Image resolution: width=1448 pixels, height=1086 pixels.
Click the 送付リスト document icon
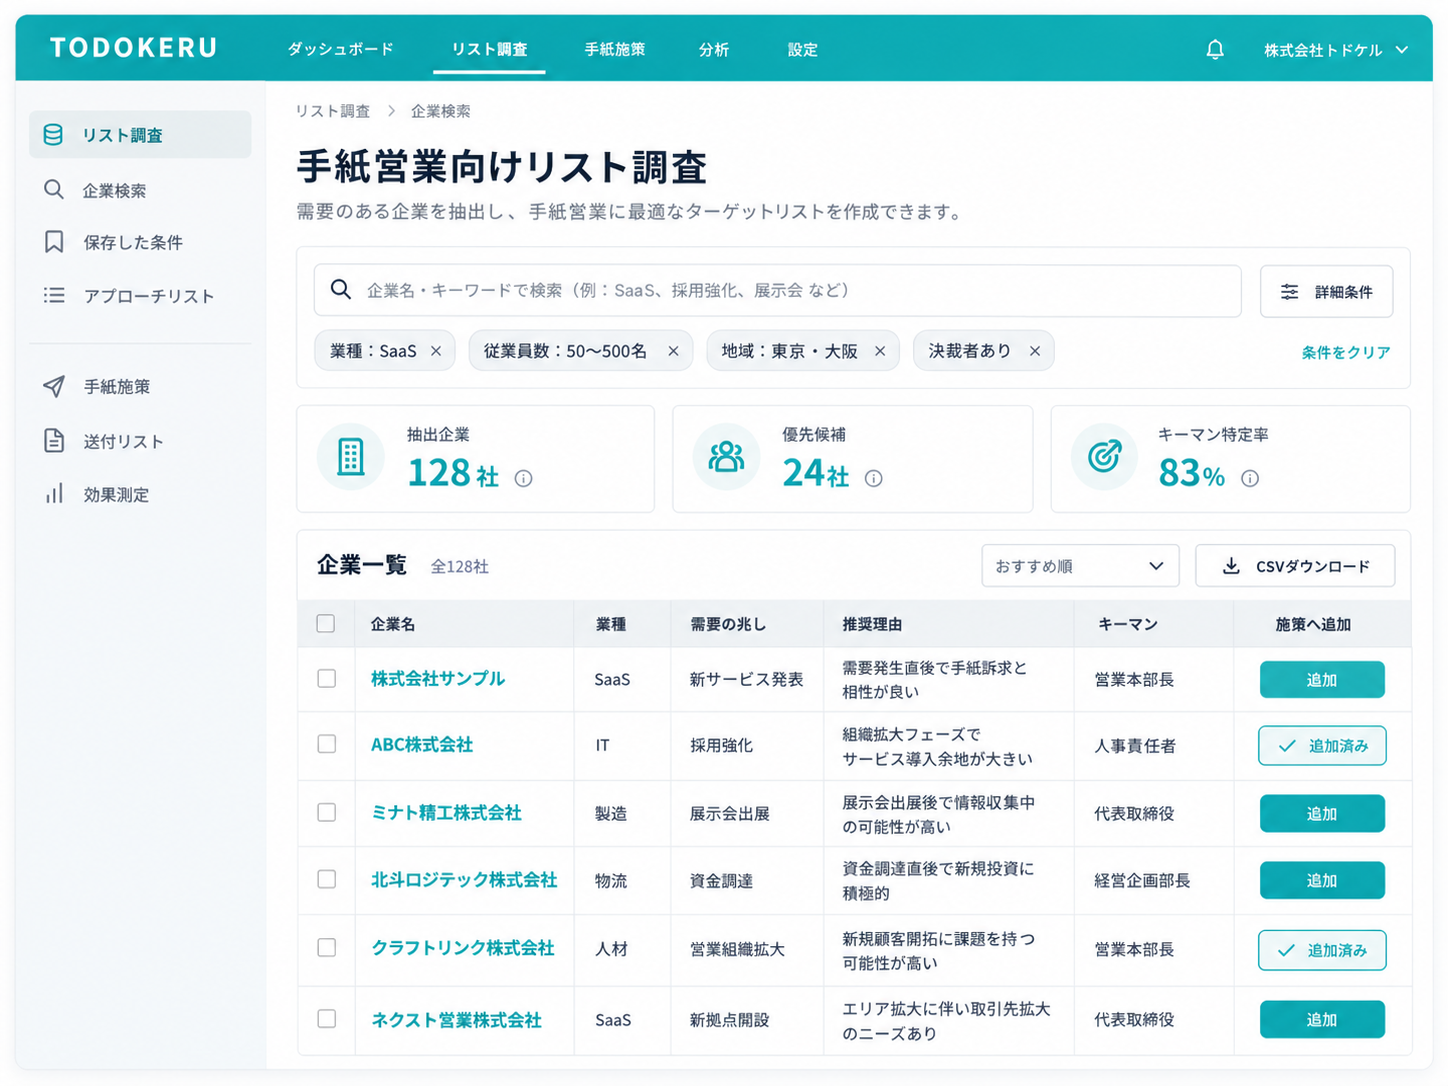pos(54,441)
